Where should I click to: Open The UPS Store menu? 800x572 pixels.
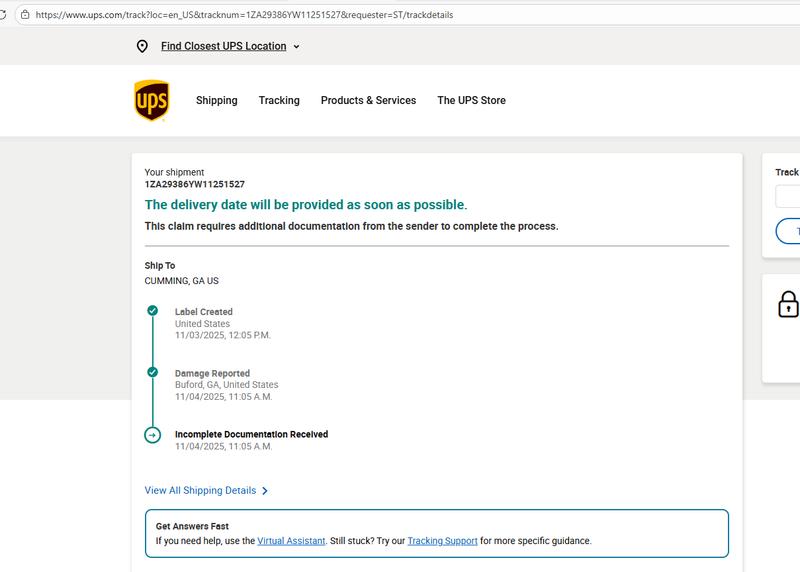click(471, 101)
